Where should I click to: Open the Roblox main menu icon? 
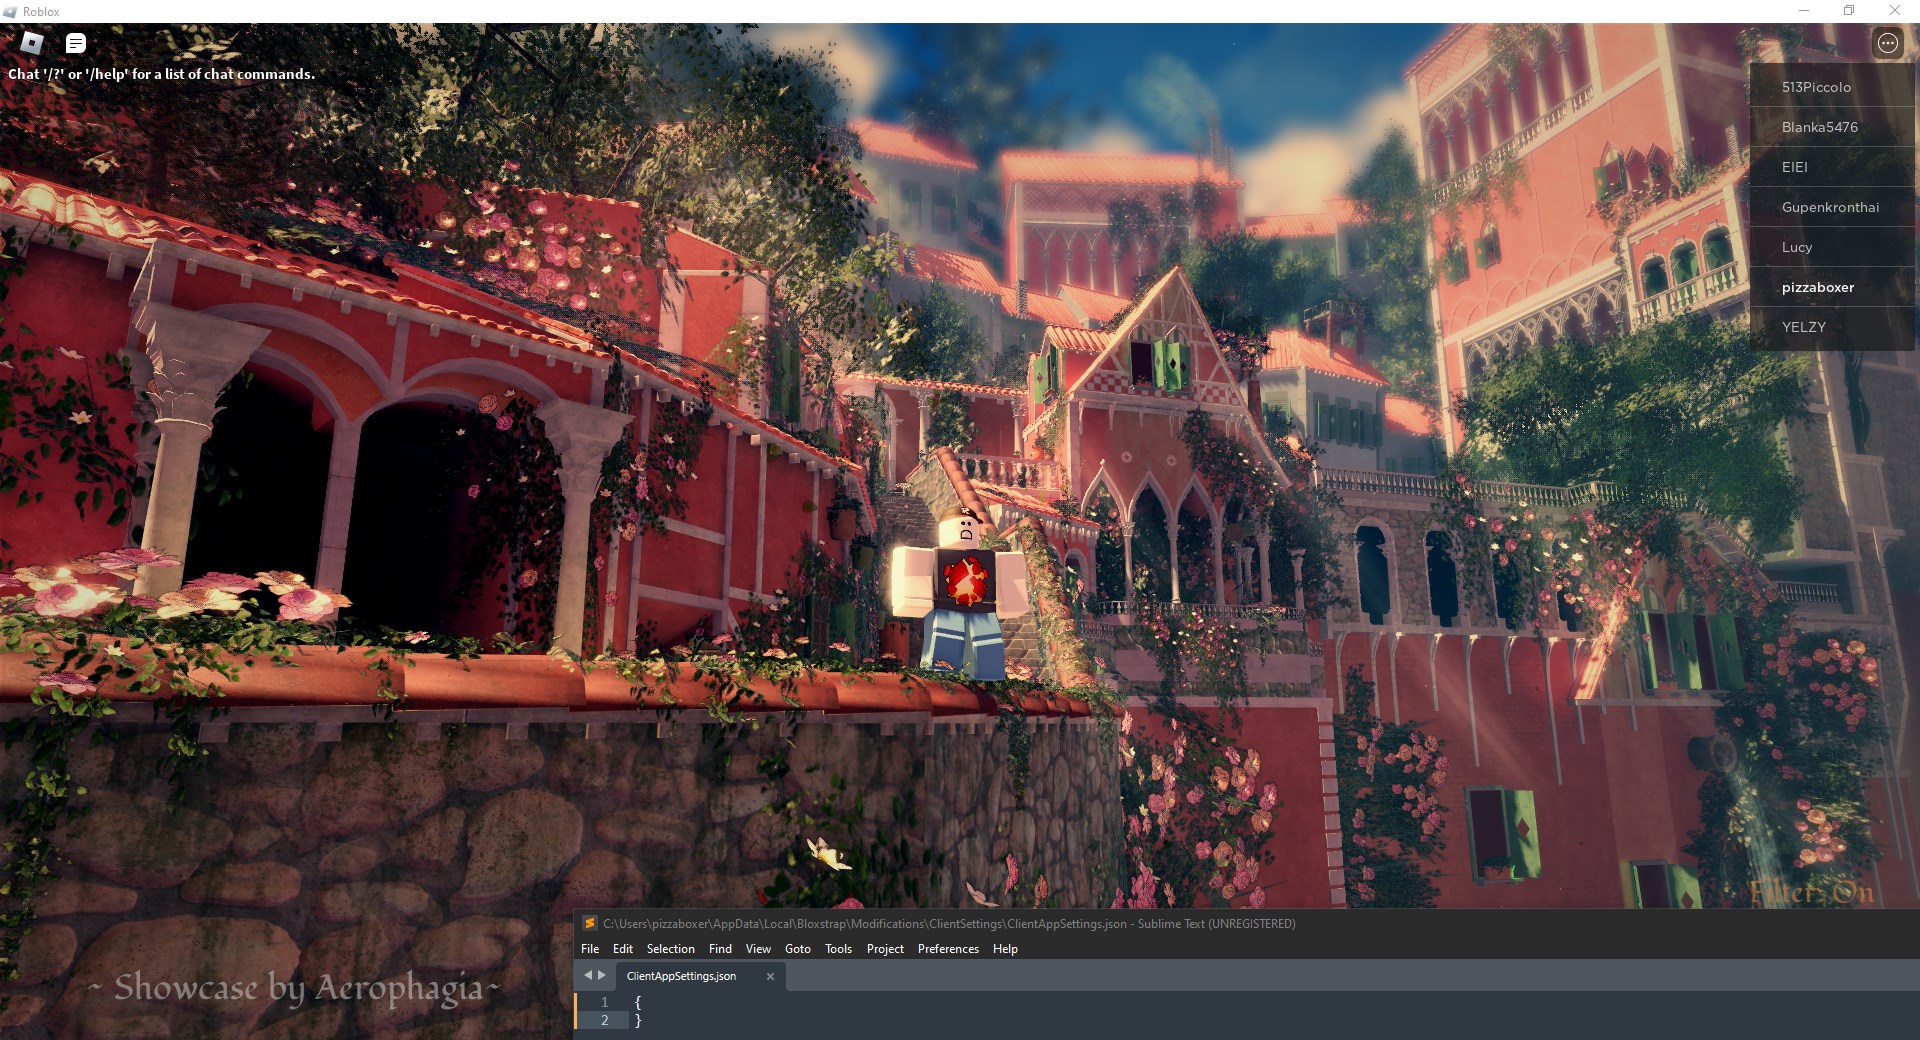click(x=32, y=43)
